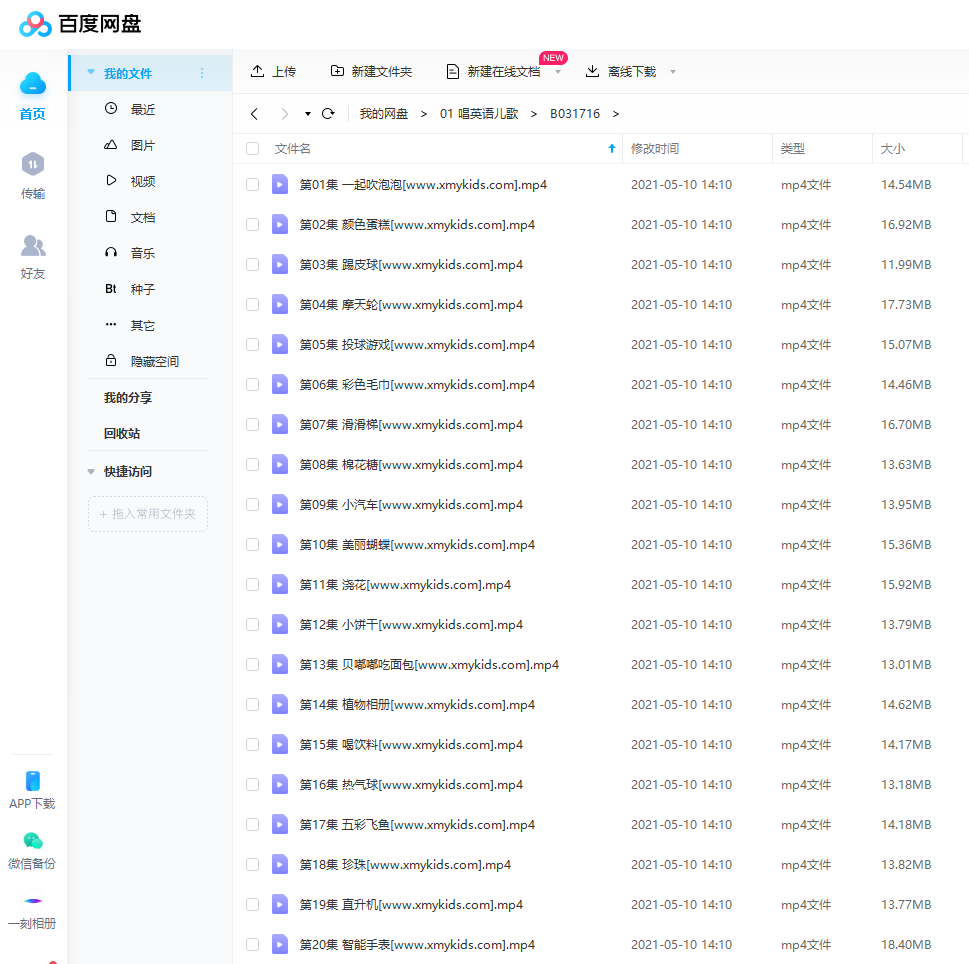Collapse the 快捷访问 section

[90, 471]
